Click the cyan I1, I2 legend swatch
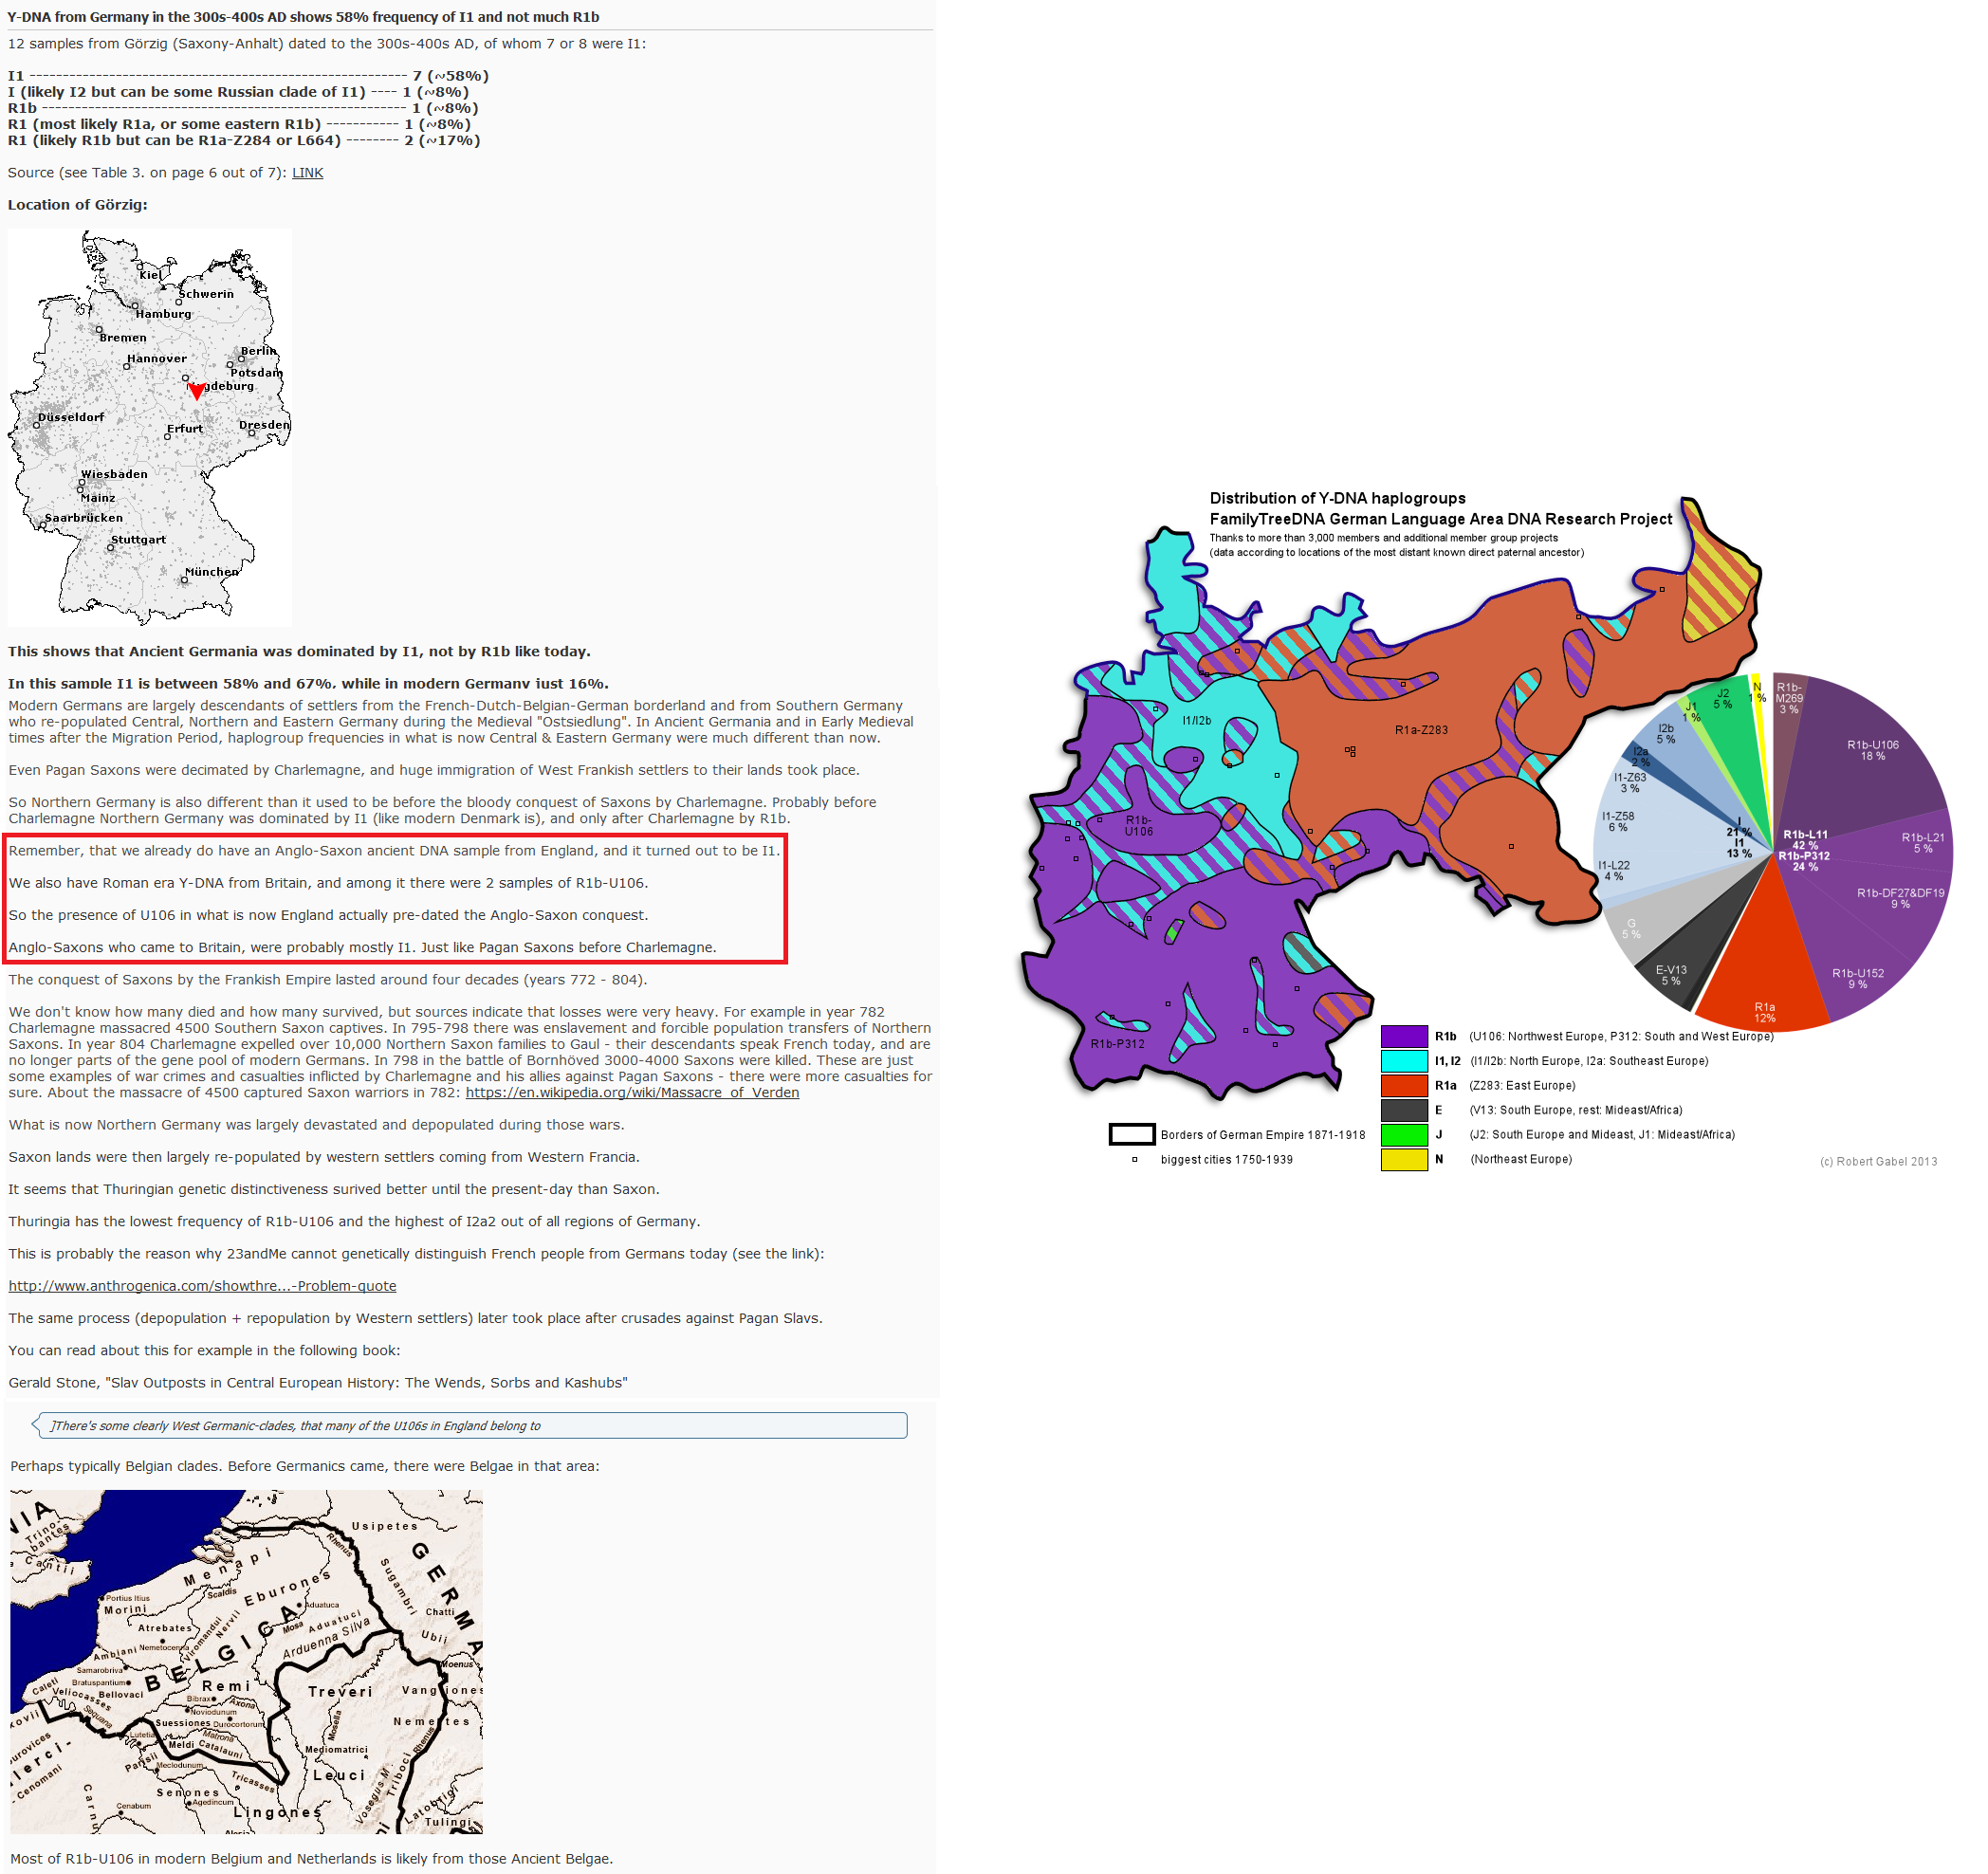 click(x=1404, y=1061)
